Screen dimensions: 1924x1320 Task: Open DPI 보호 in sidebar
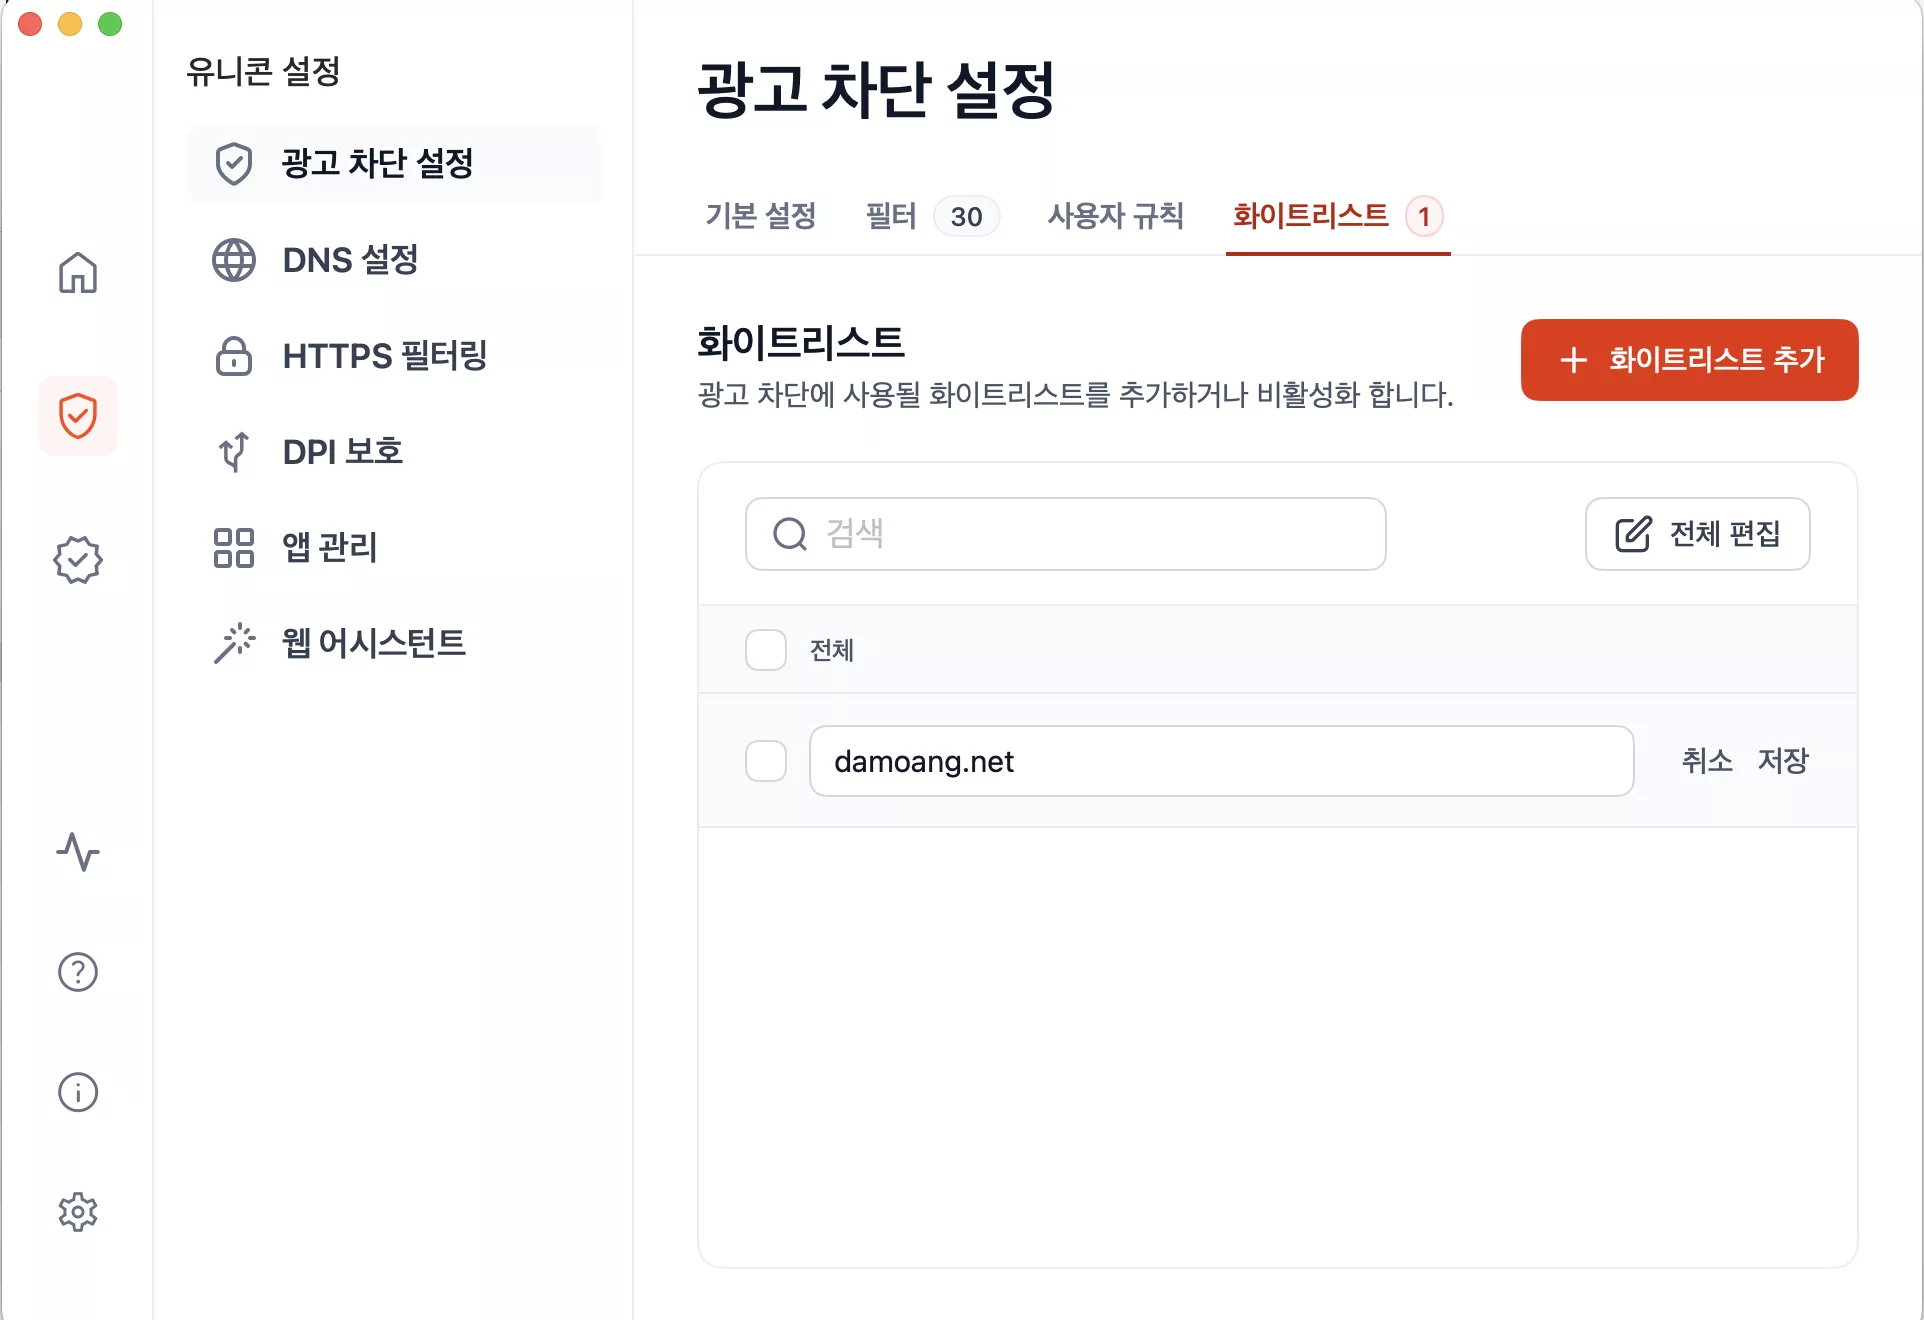[395, 452]
